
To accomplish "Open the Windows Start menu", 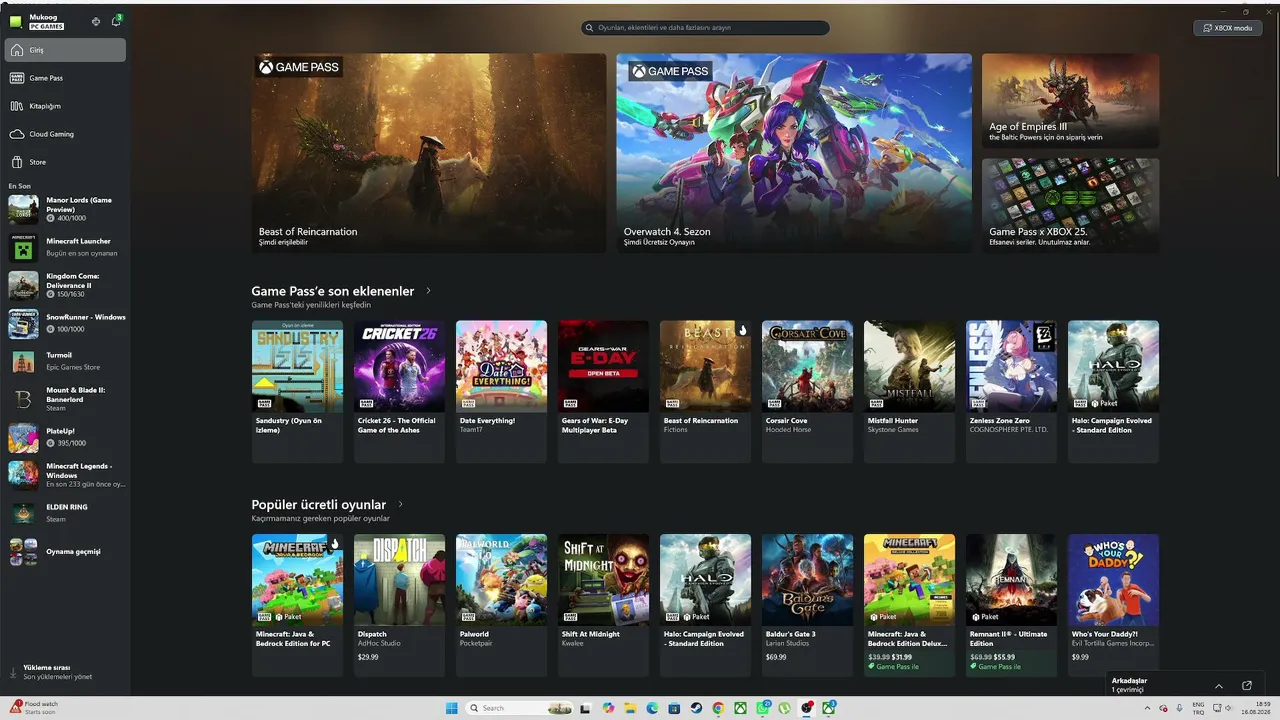I will (x=451, y=708).
